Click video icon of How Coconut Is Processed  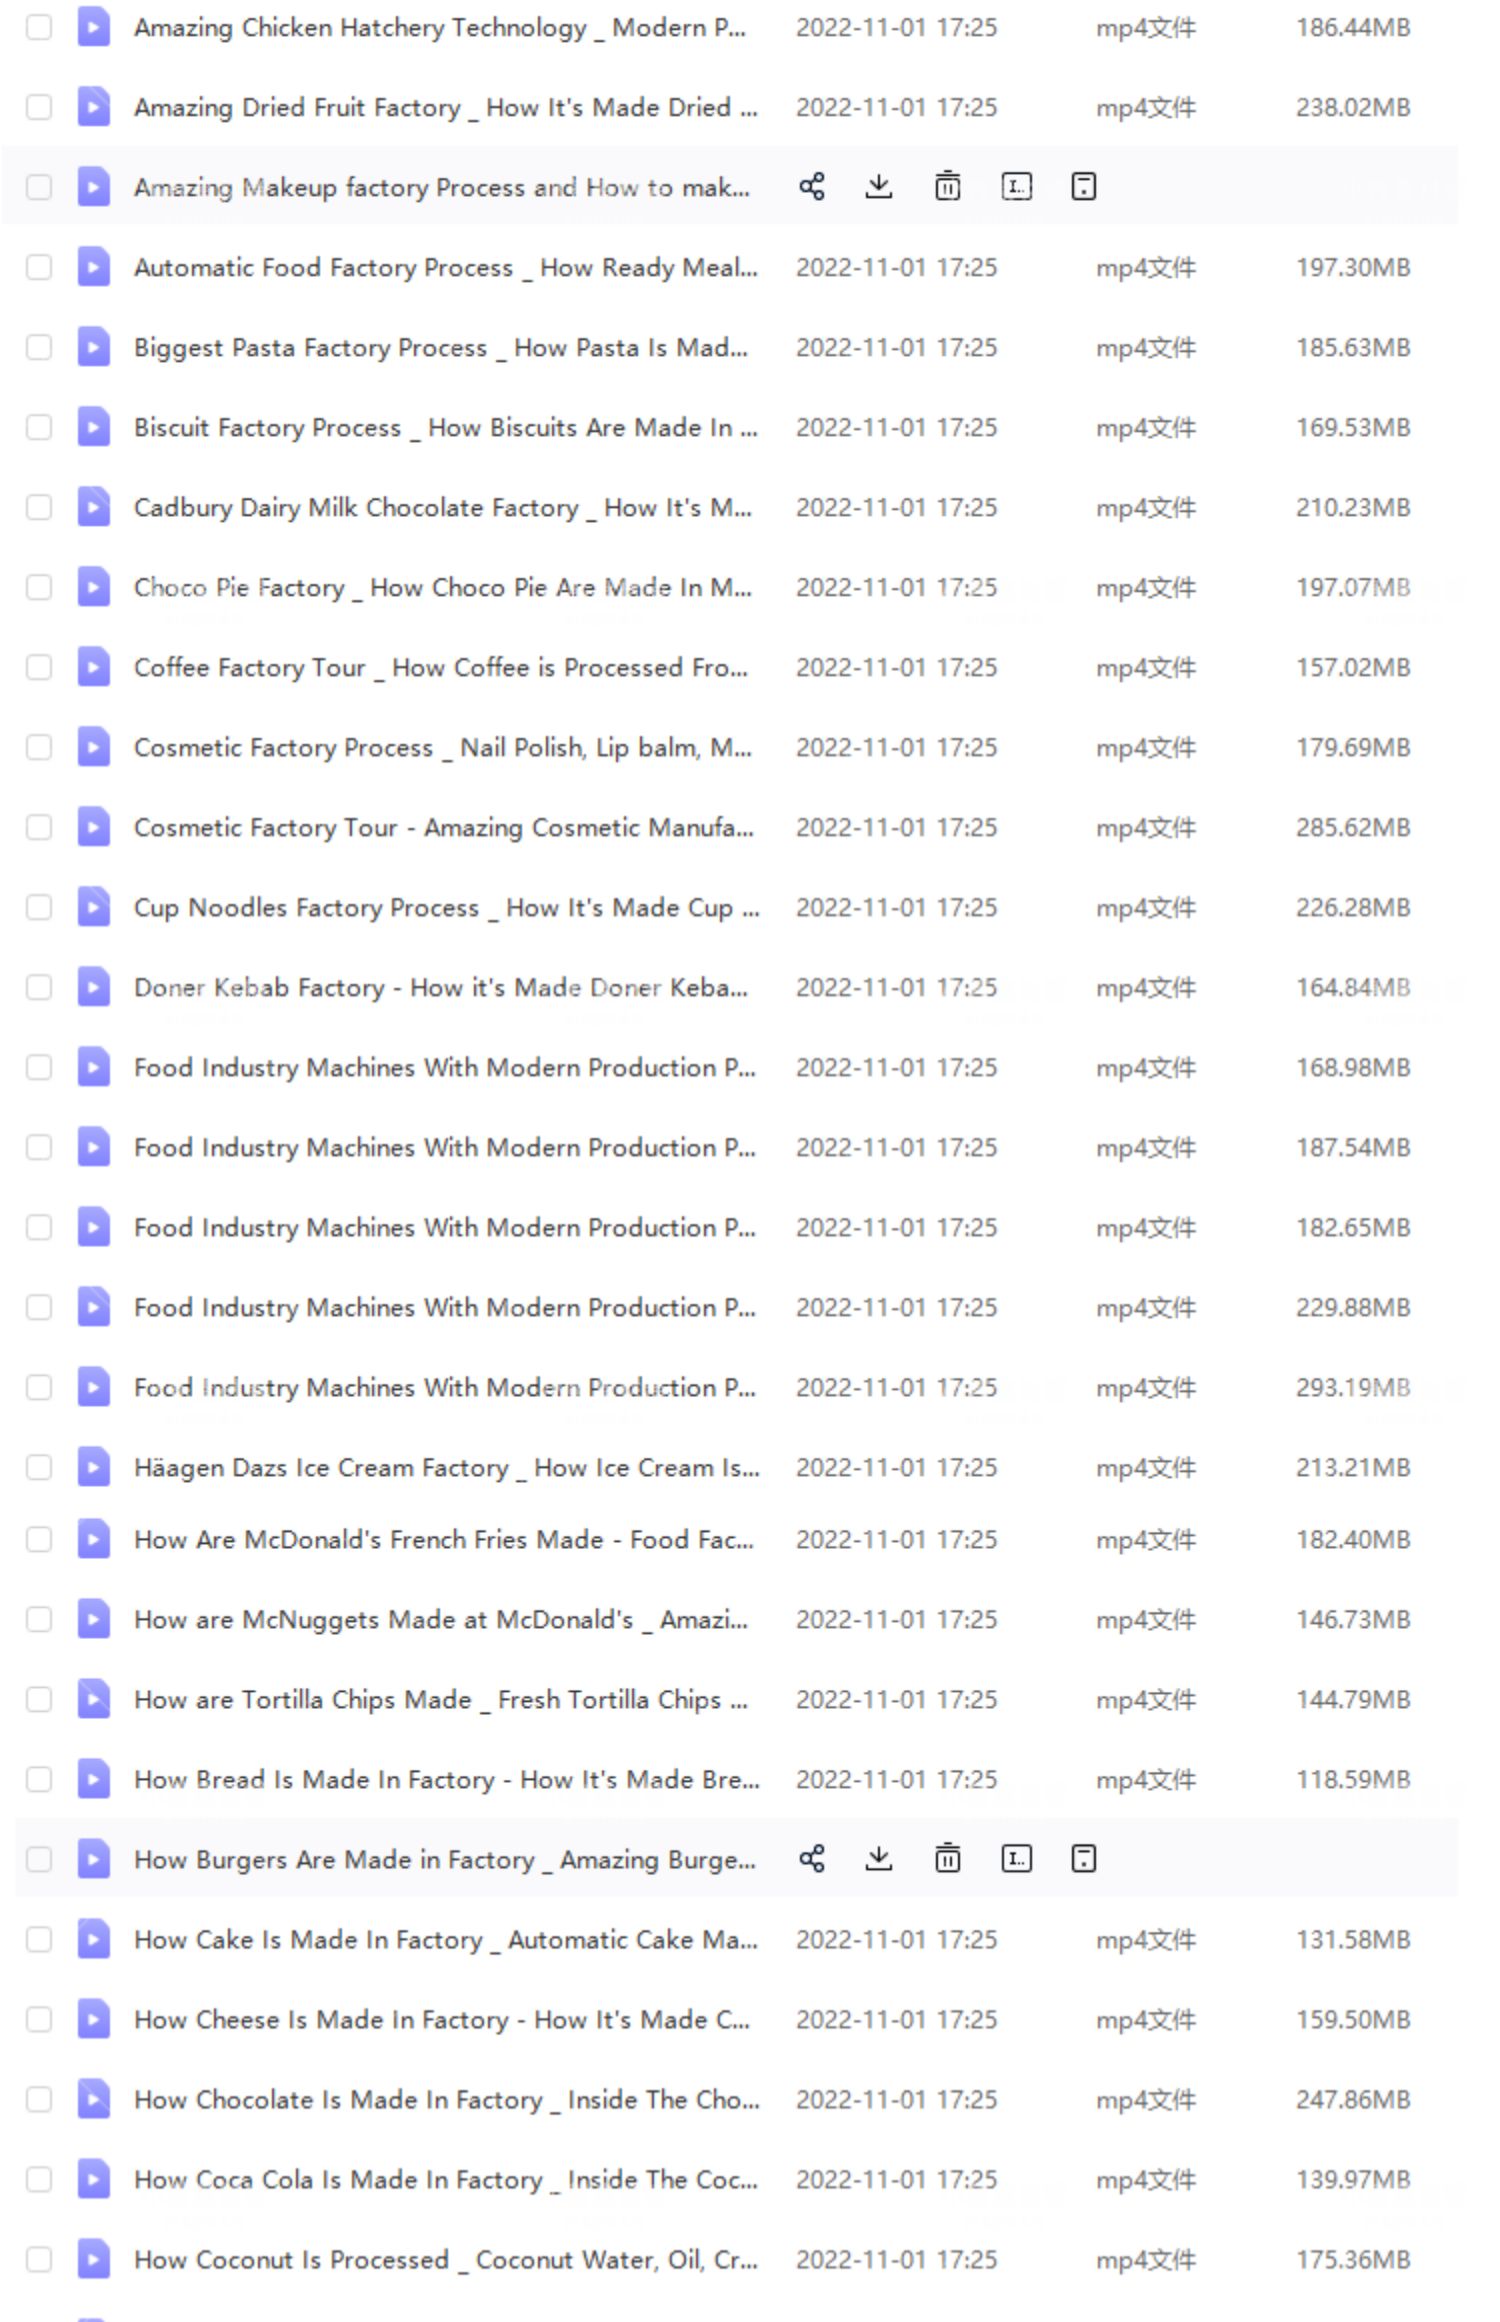(x=94, y=2259)
